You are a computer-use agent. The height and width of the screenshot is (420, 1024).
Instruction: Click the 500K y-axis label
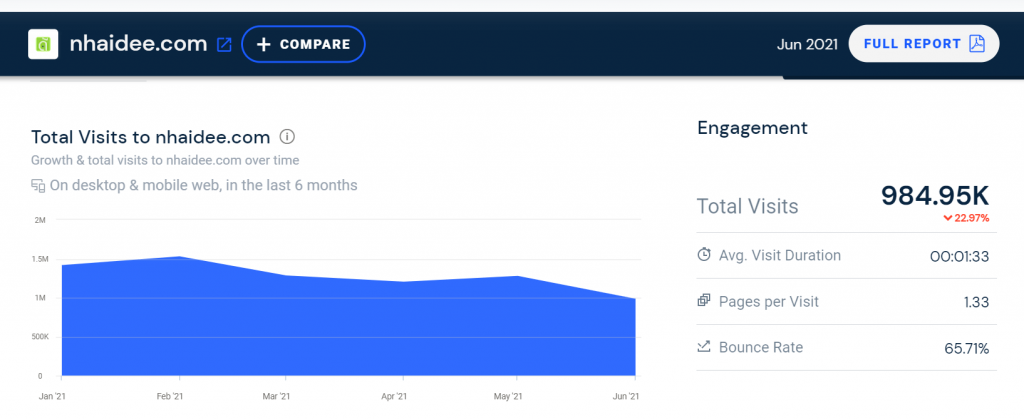(x=40, y=337)
